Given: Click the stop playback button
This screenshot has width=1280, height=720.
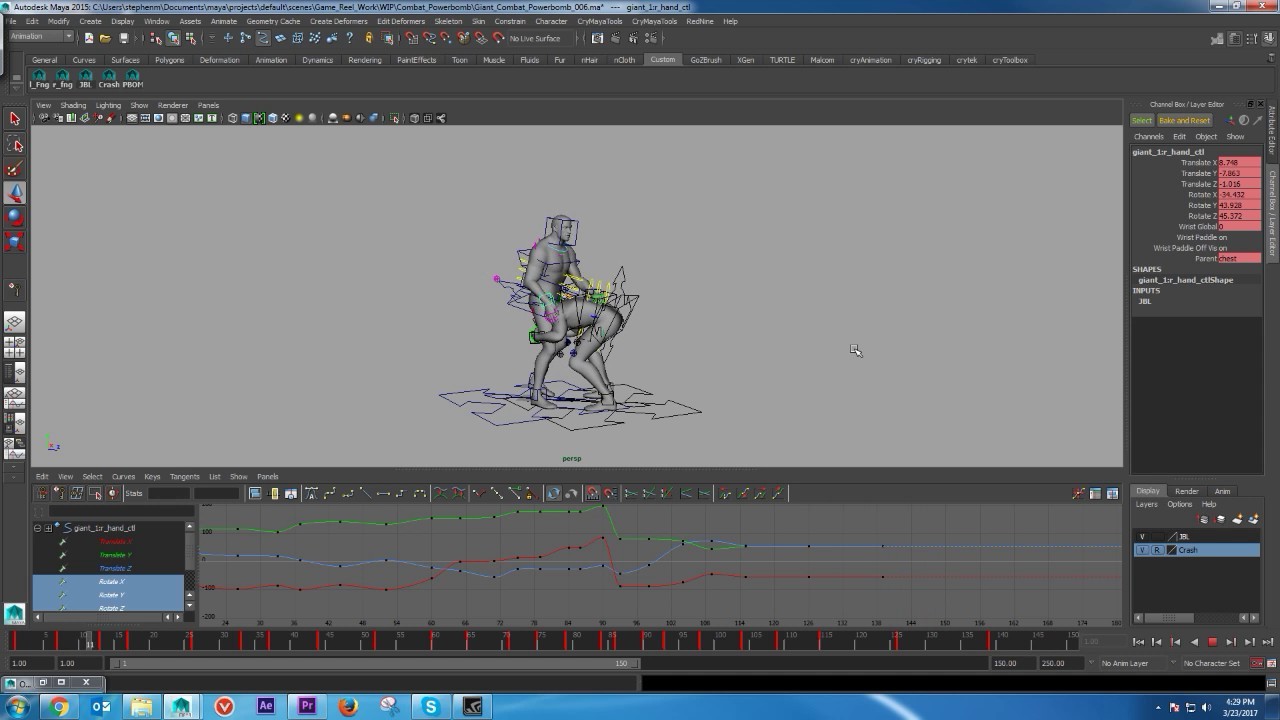Looking at the screenshot, I should coord(1213,641).
